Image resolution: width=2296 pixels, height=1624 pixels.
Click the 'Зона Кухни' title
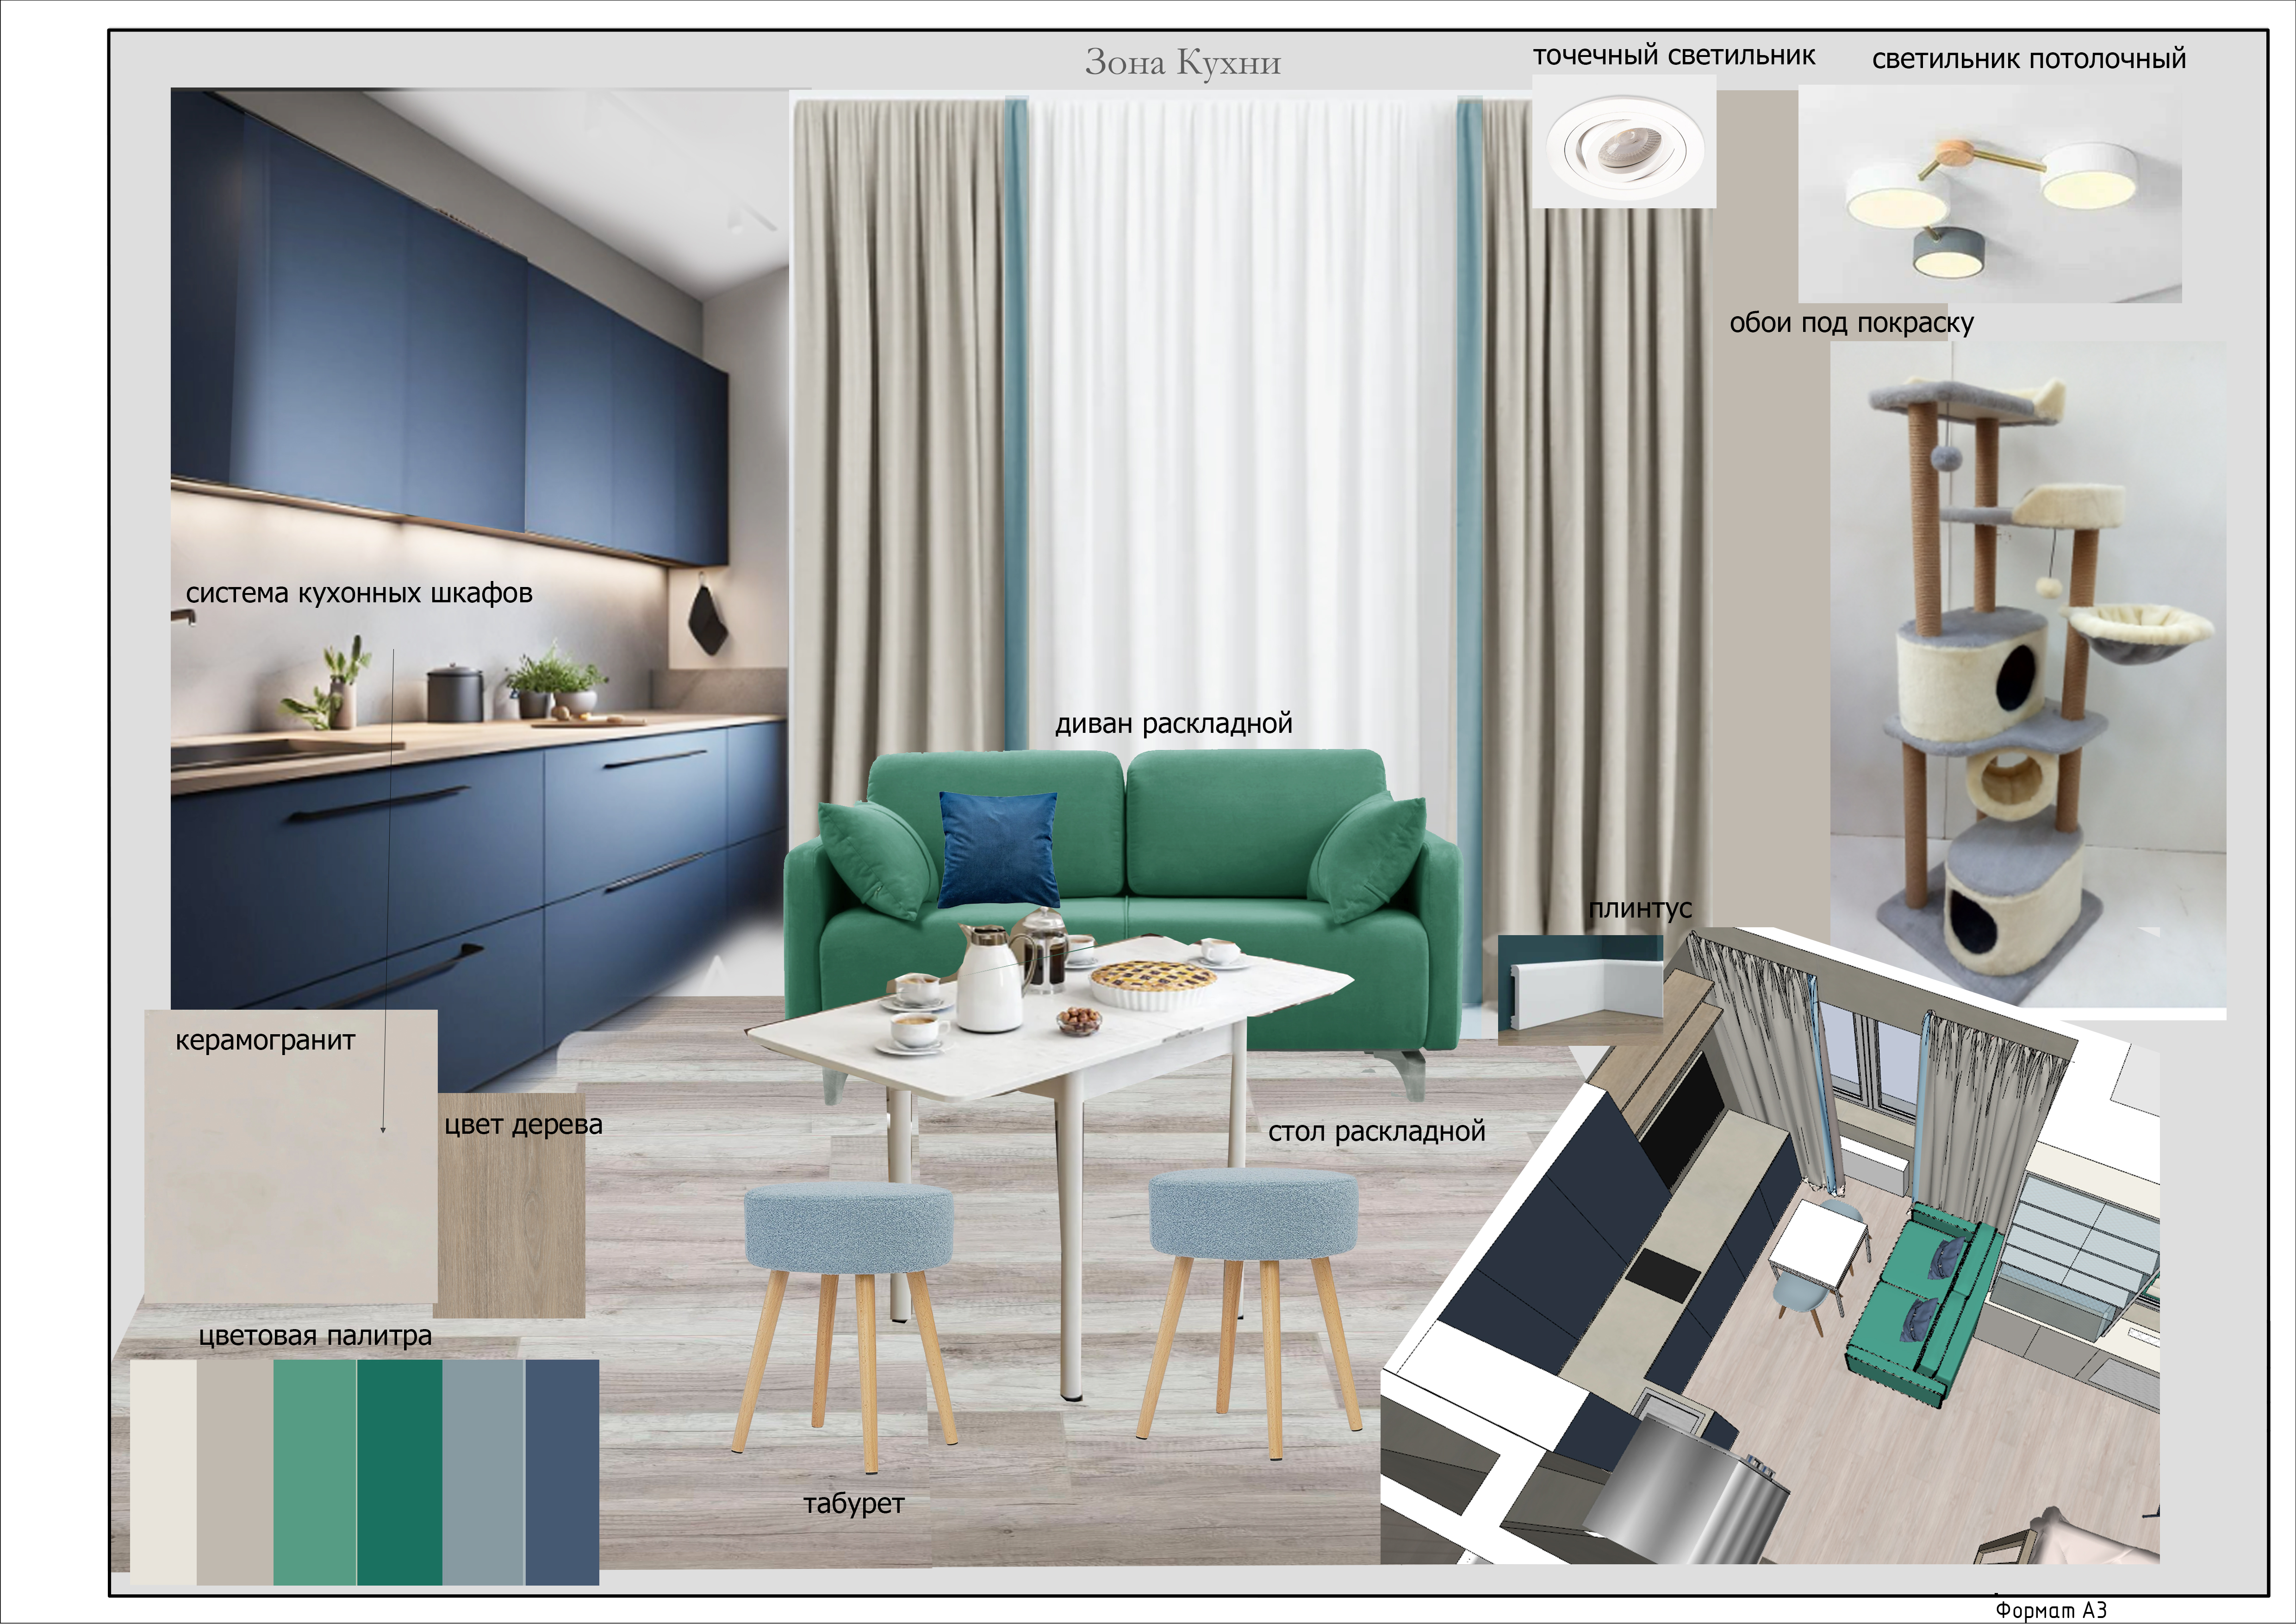tap(1183, 62)
